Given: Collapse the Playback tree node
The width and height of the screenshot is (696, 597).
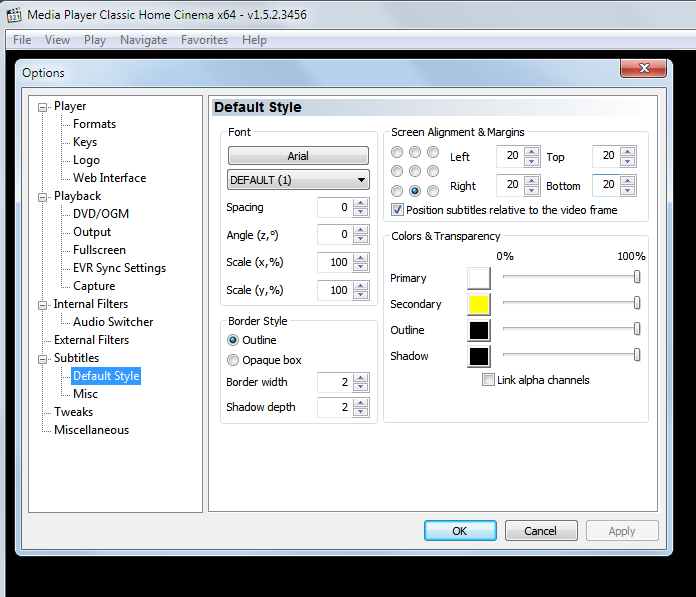Looking at the screenshot, I should coord(43,197).
